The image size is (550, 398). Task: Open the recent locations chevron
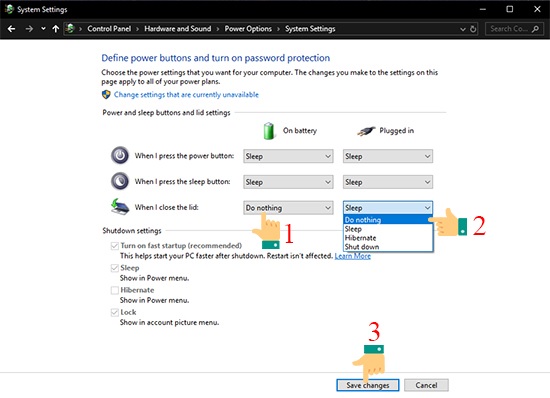43,29
